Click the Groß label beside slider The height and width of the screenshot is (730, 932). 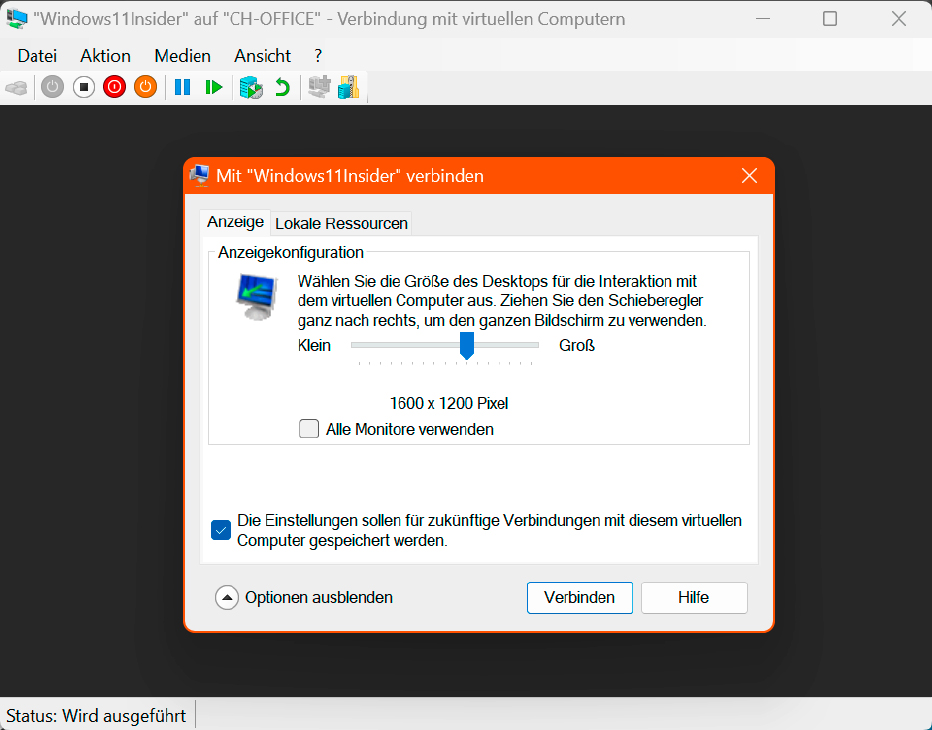(x=577, y=345)
